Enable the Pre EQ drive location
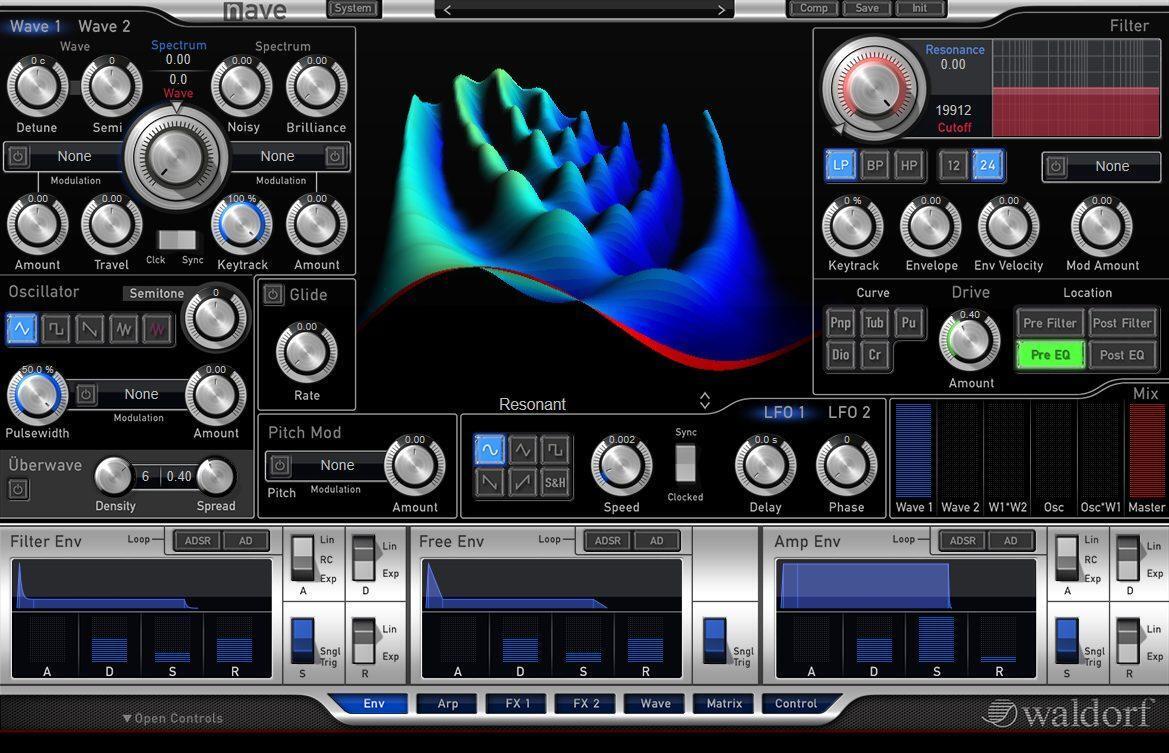Viewport: 1169px width, 753px height. [x=1050, y=355]
